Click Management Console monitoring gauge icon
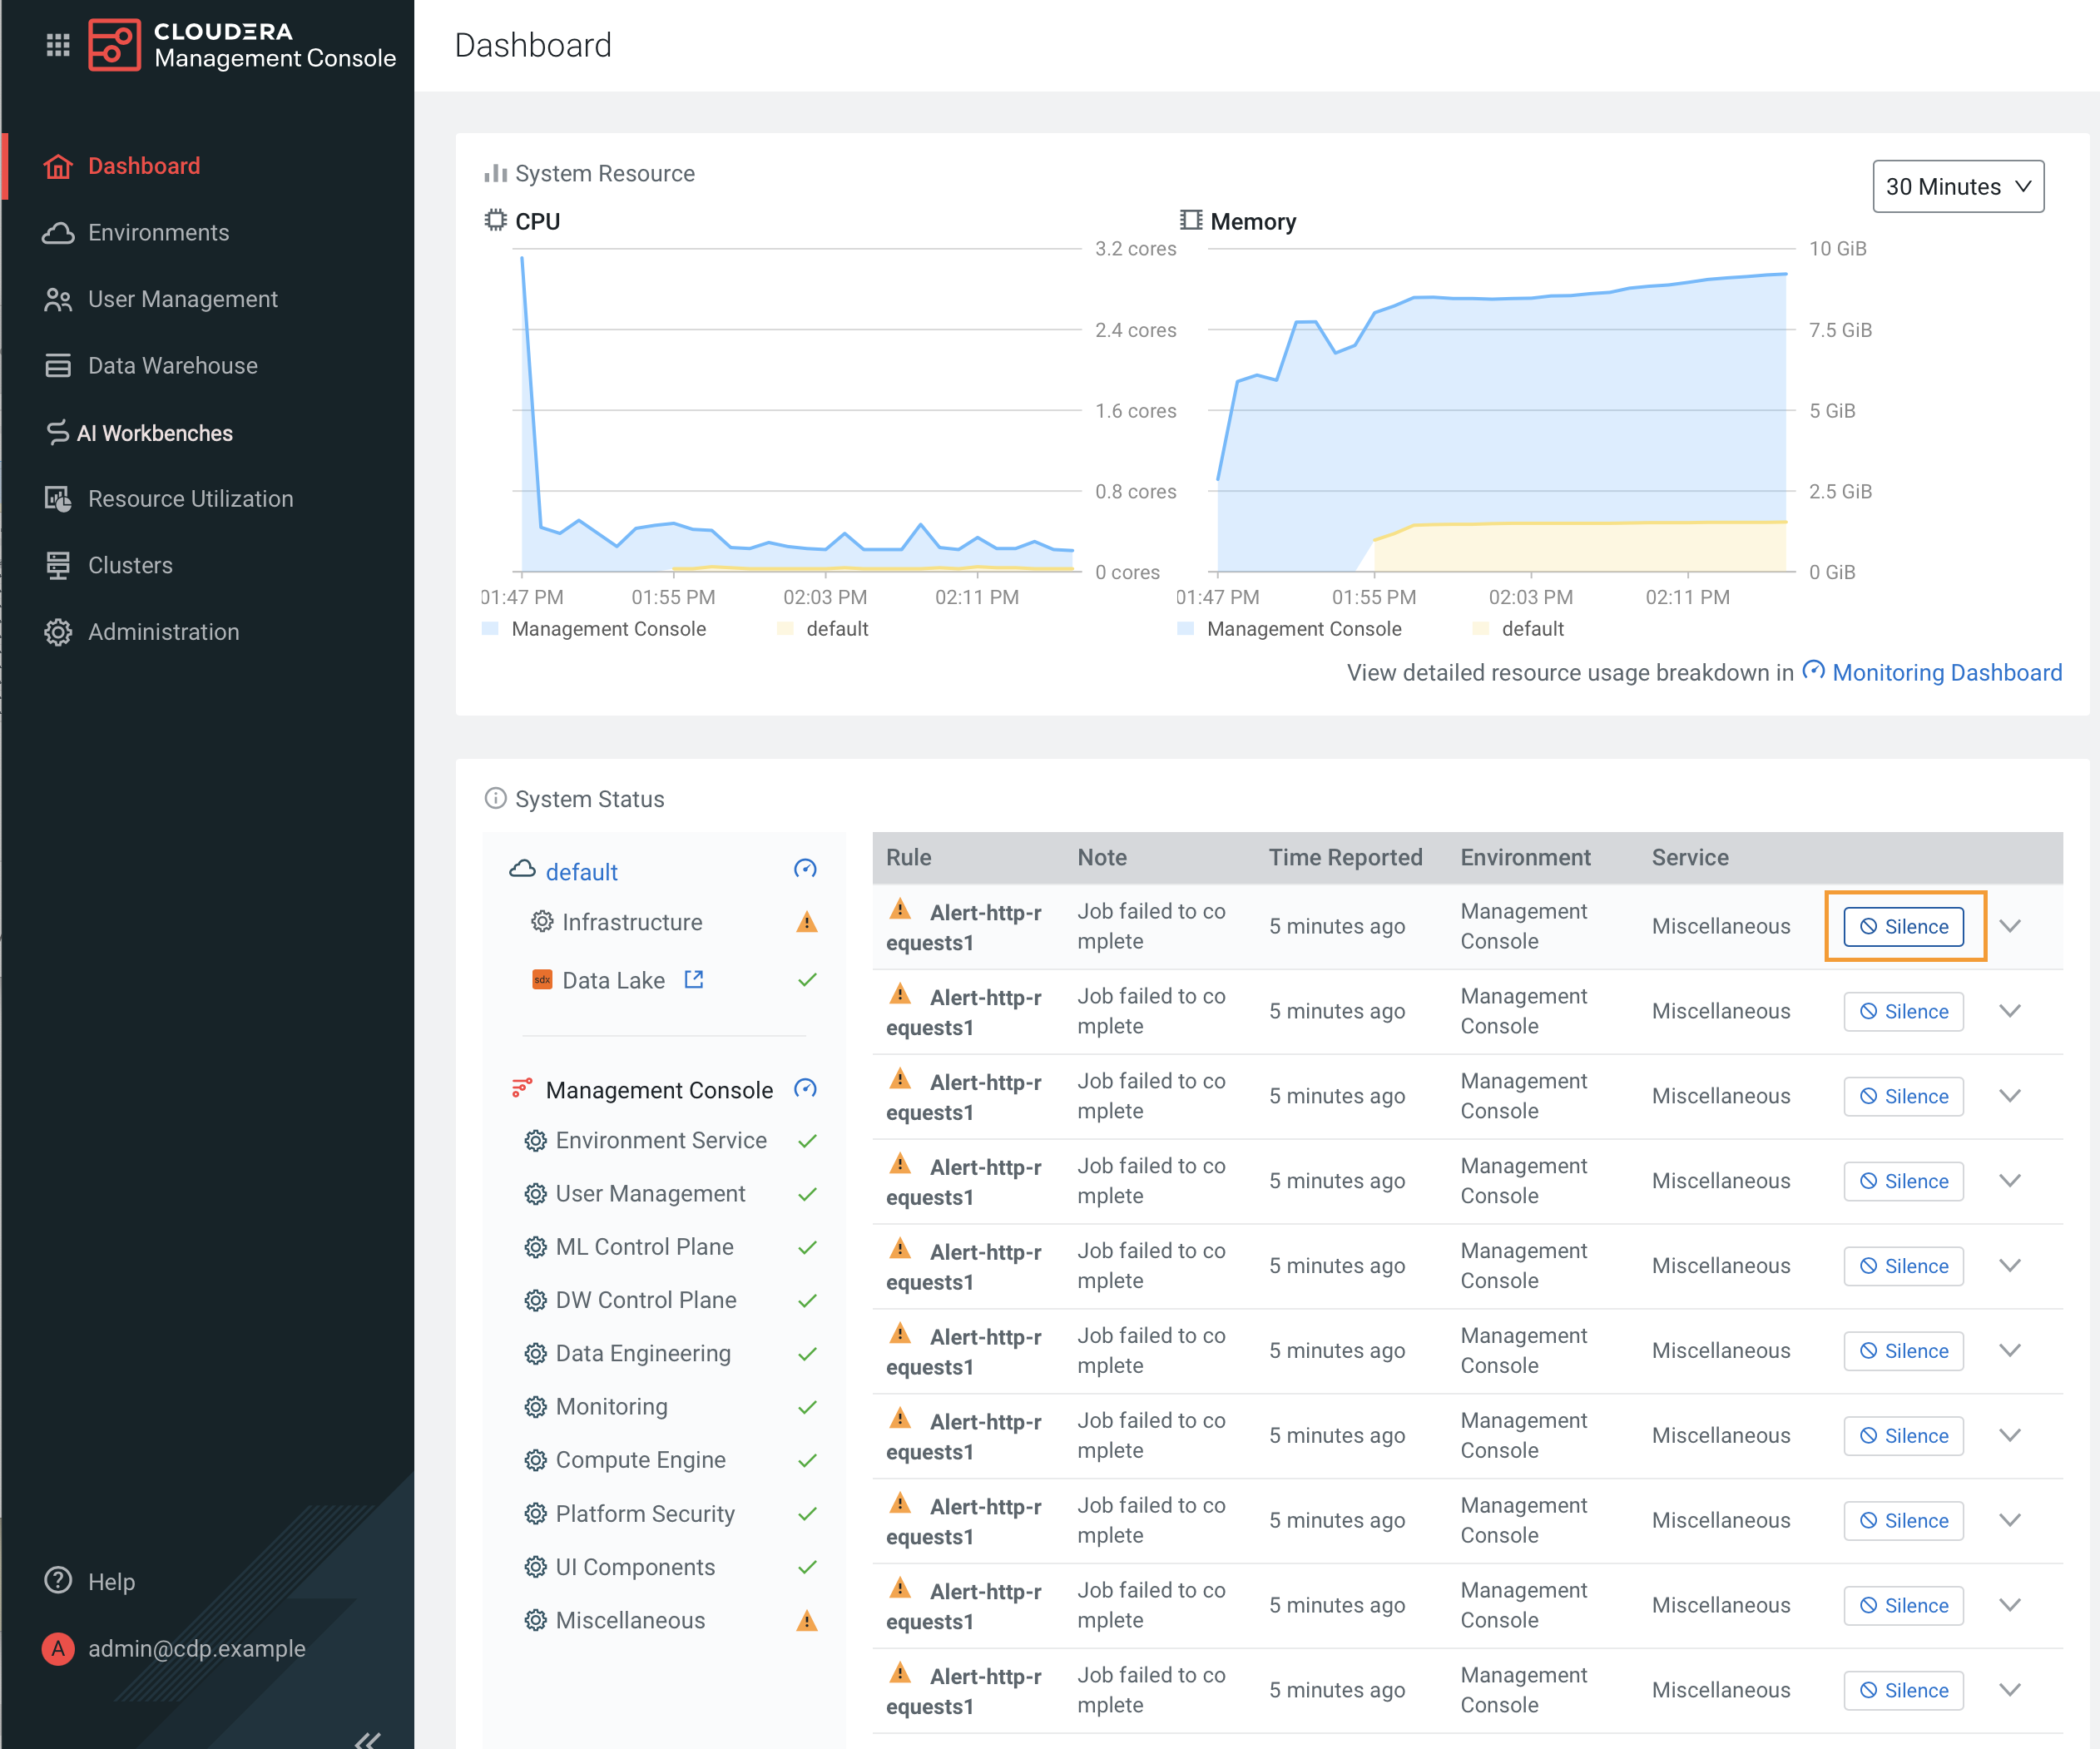Screen dimensions: 2100x1749 [805, 1088]
